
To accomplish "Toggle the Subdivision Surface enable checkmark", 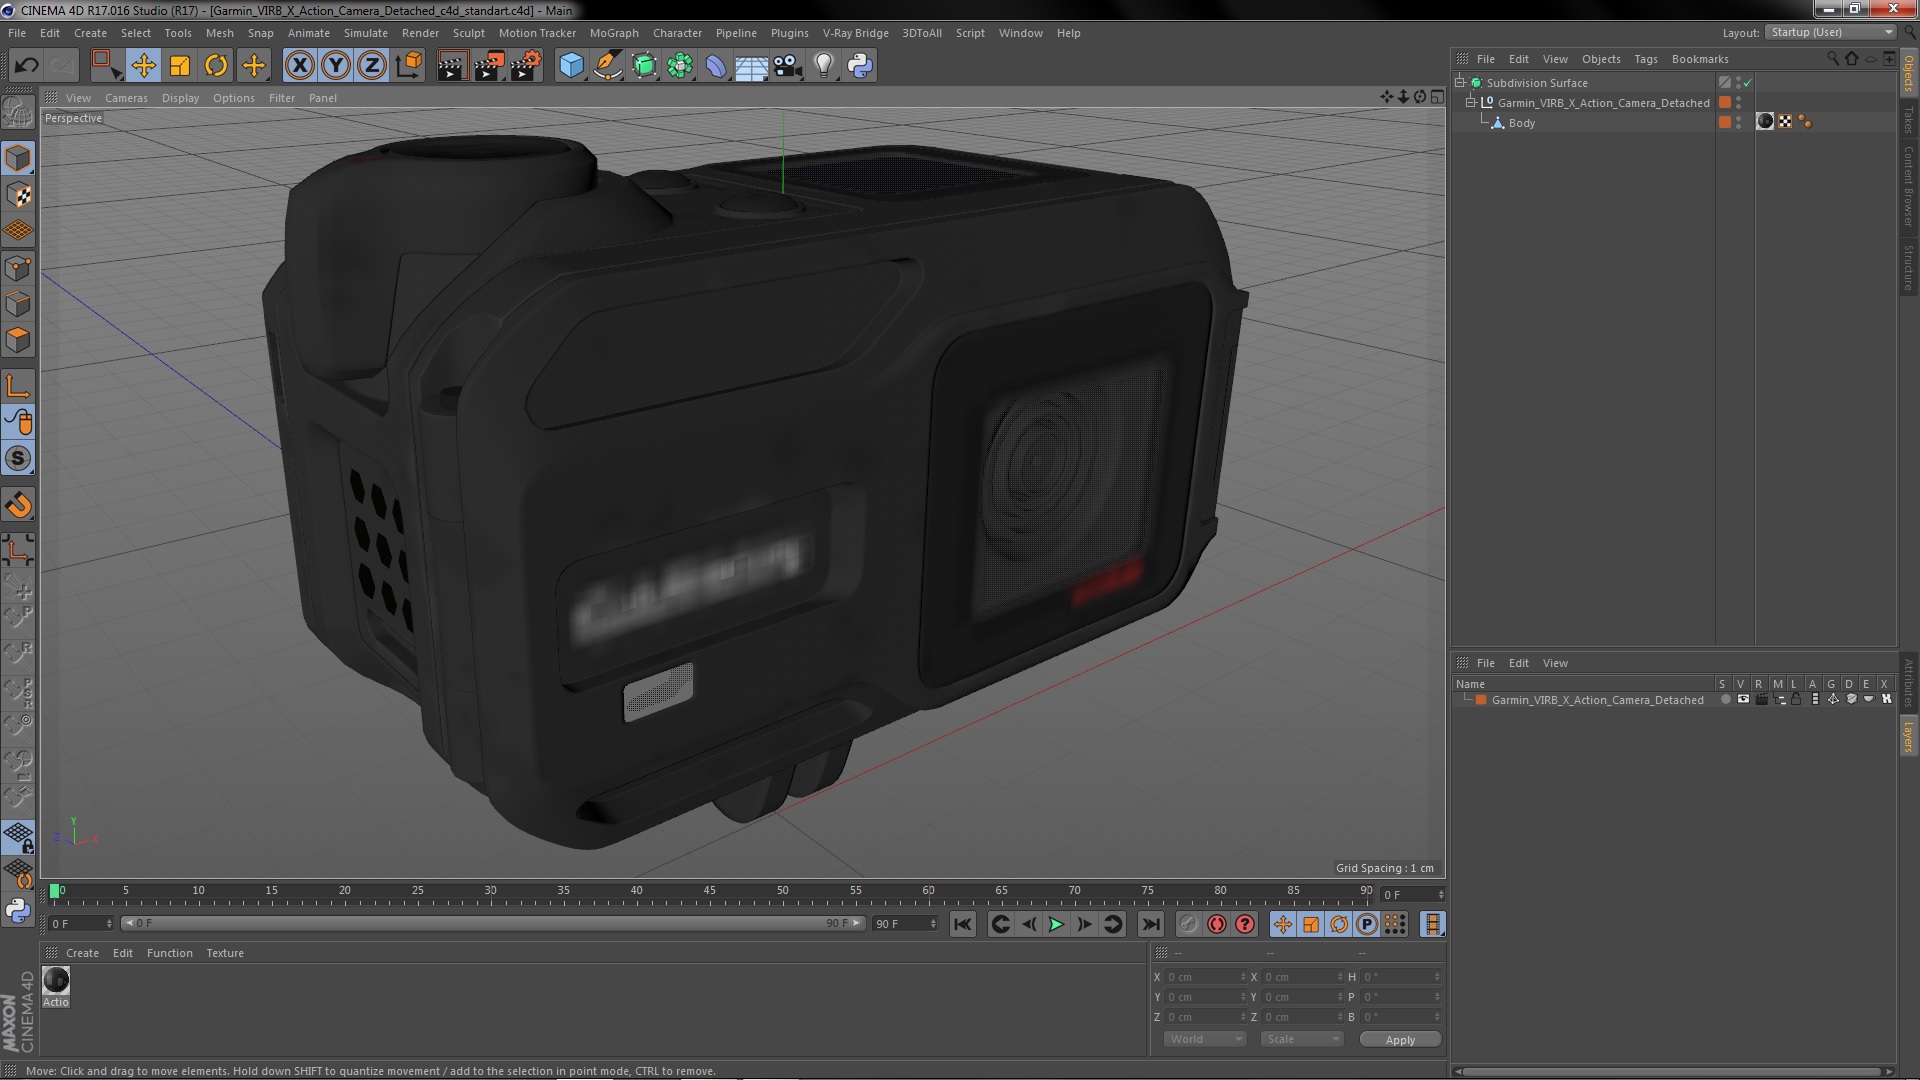I will (1748, 83).
